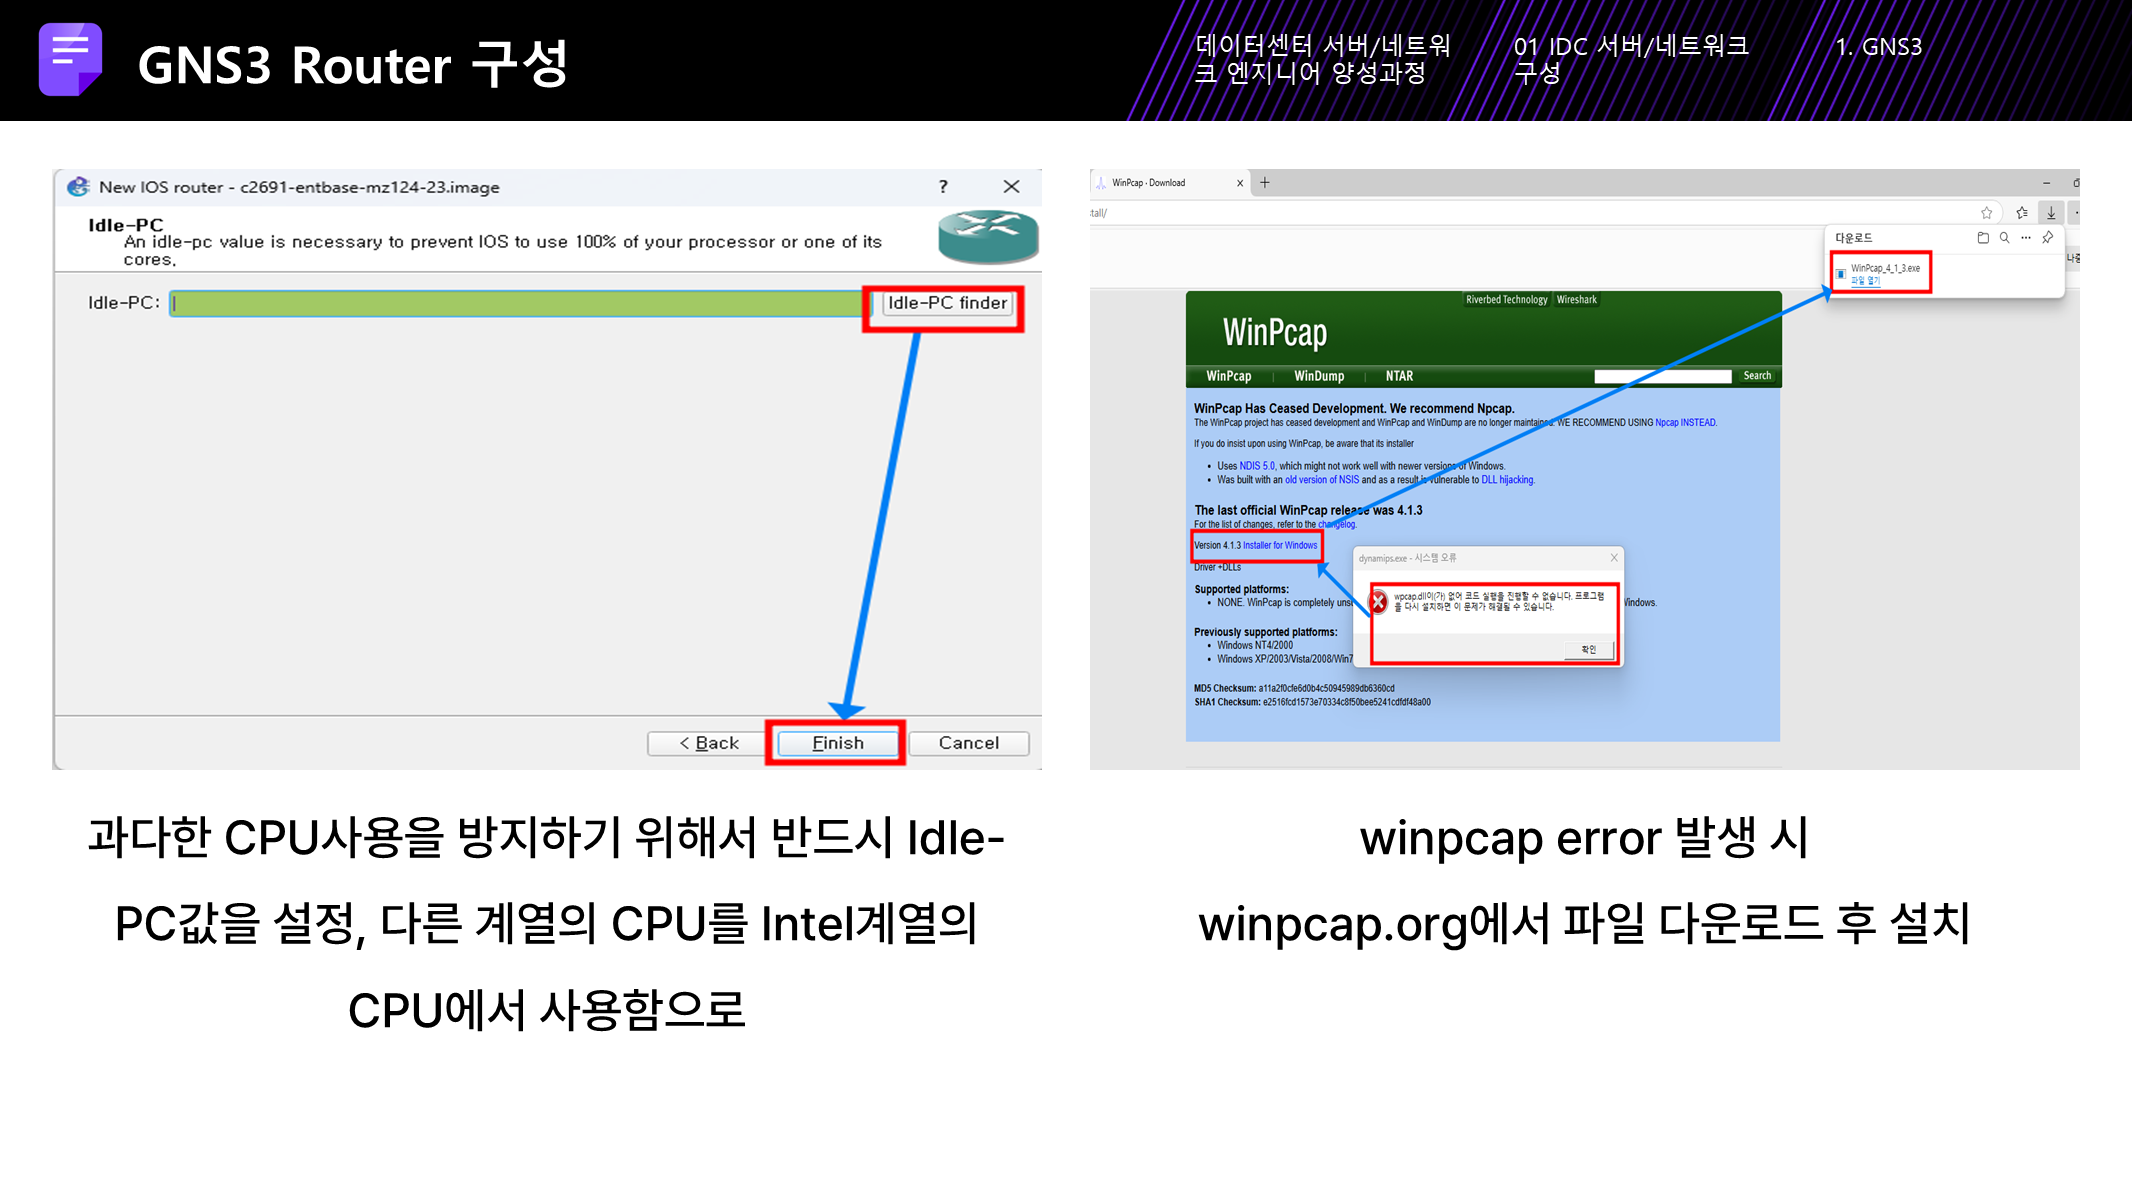The height and width of the screenshot is (1200, 2132).
Task: Open the downloaded WinPcap_4_1_3.exe file link
Action: 1865,281
